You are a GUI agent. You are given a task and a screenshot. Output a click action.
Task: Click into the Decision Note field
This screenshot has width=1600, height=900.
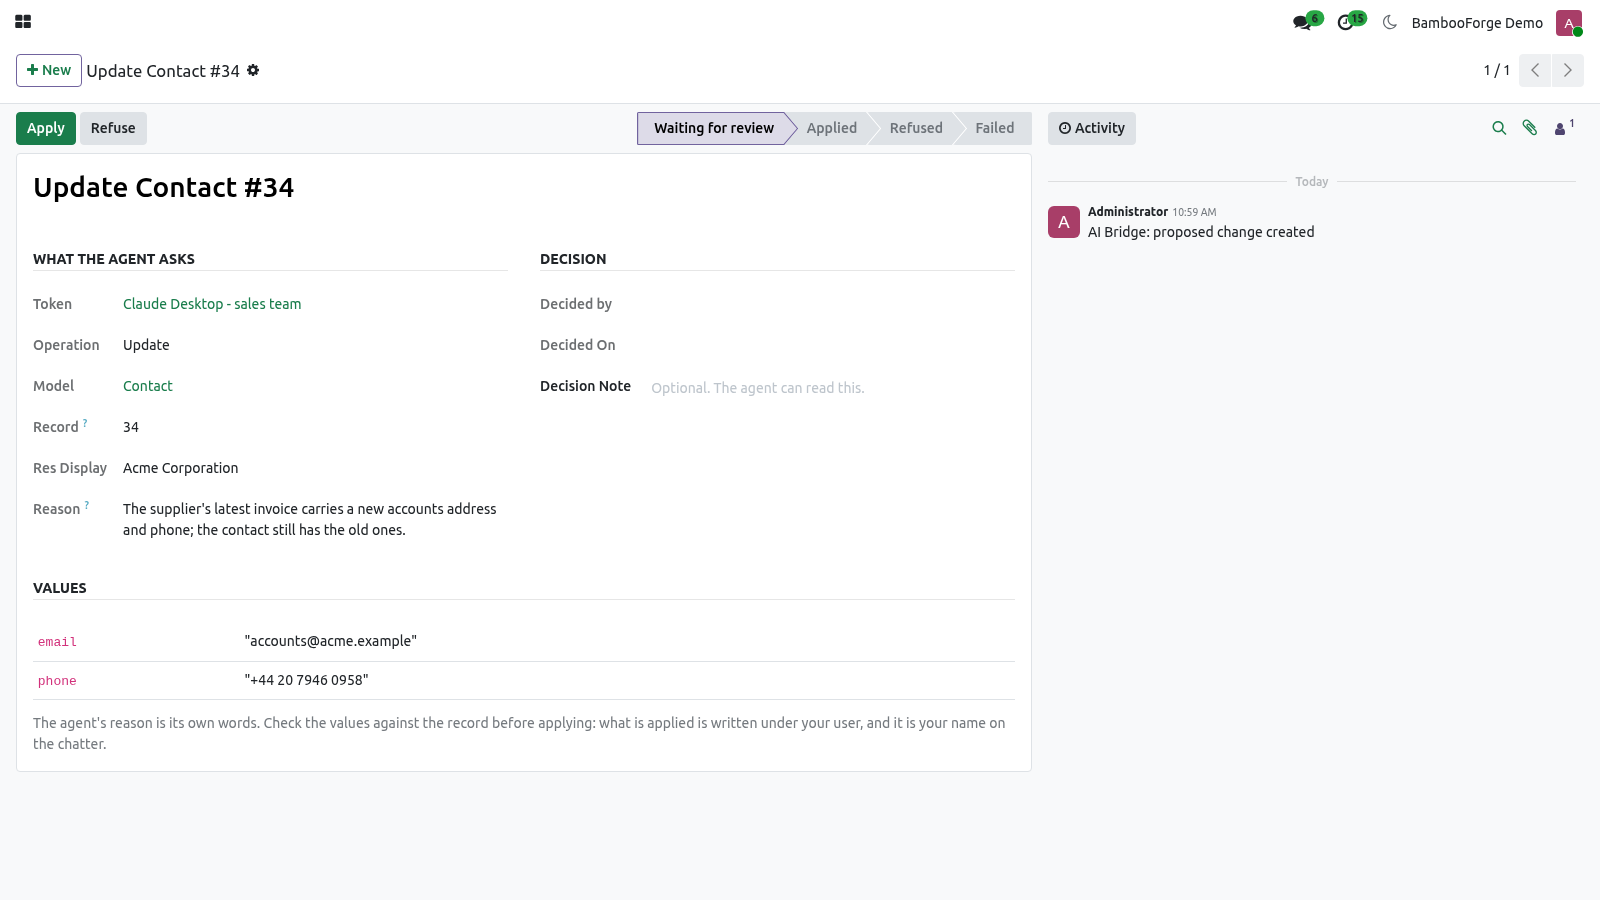[x=832, y=388]
